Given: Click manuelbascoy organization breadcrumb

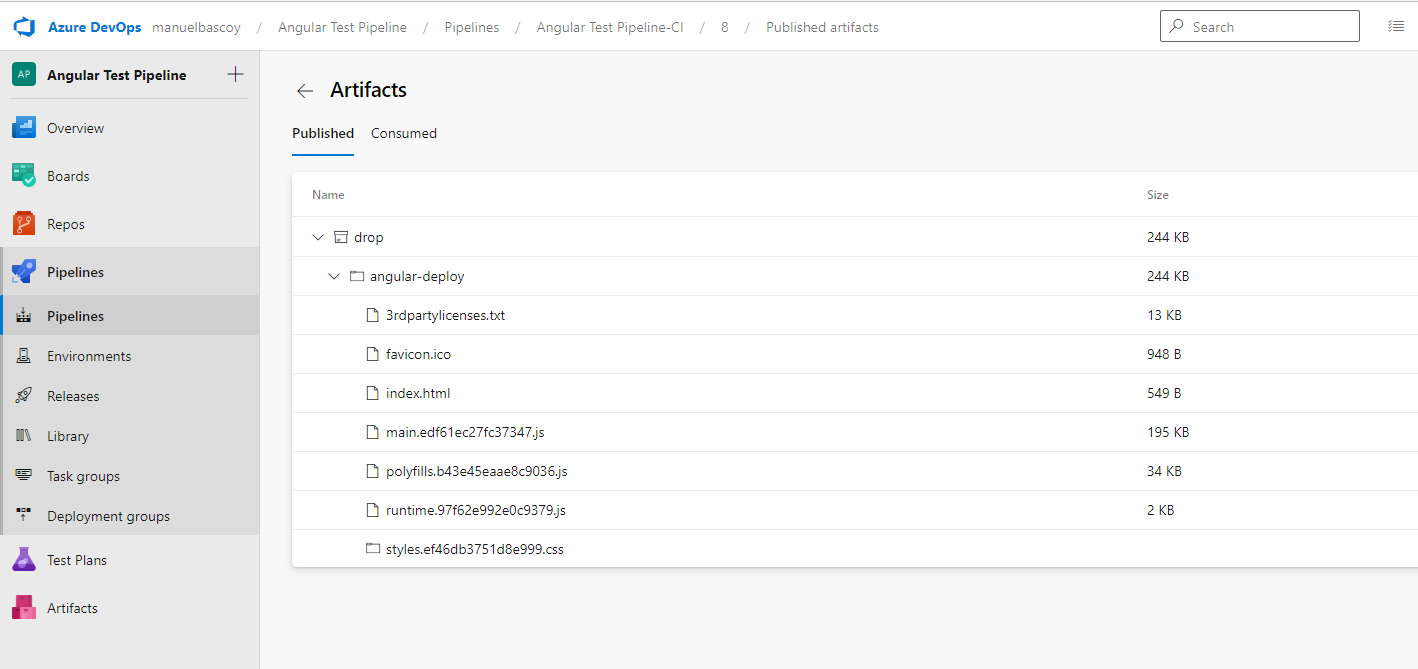Looking at the screenshot, I should point(198,27).
